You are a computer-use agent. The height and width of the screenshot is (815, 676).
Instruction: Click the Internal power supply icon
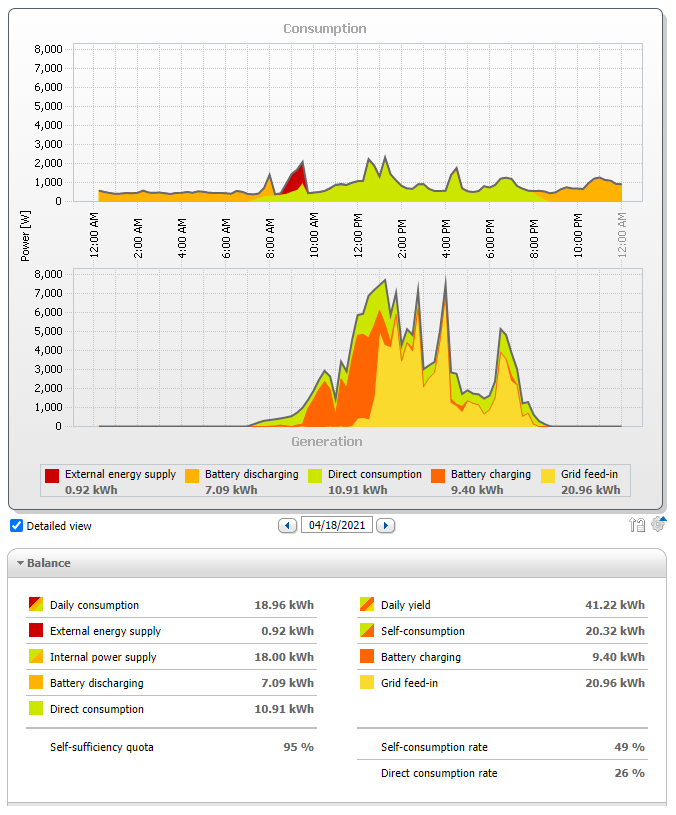pyautogui.click(x=36, y=657)
